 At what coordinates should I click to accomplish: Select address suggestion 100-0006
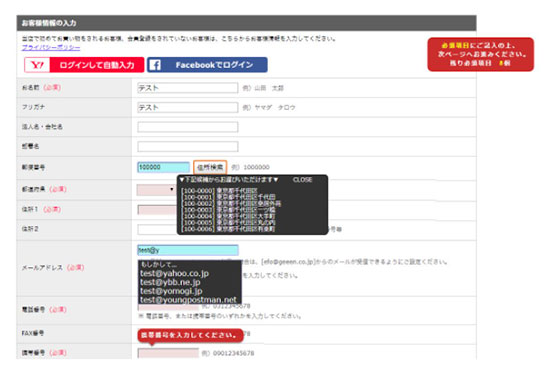coord(228,229)
